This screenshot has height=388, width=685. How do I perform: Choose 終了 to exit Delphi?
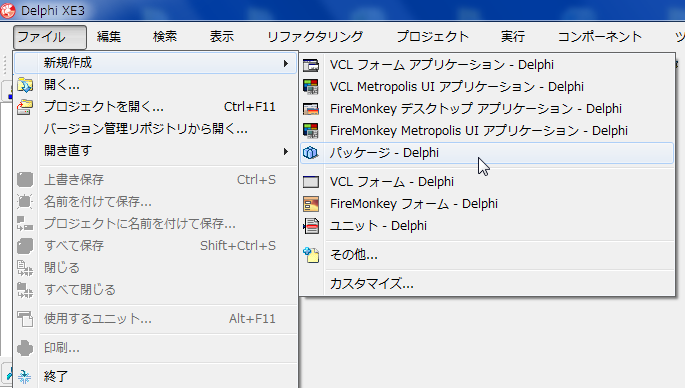(156, 376)
